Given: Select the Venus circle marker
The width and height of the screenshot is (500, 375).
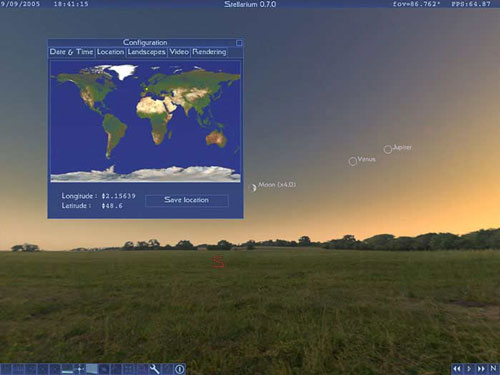Looking at the screenshot, I should [353, 161].
